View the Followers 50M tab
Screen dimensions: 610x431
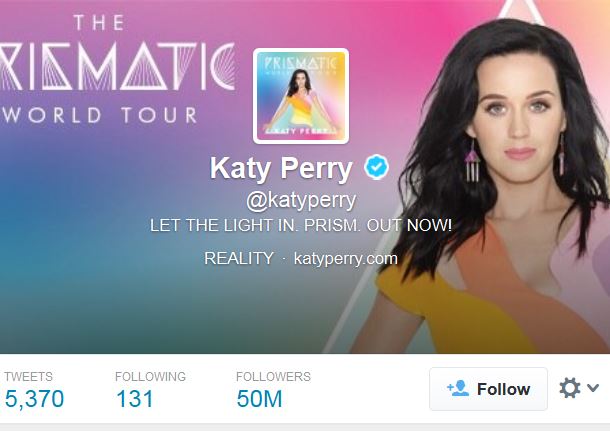tap(273, 391)
